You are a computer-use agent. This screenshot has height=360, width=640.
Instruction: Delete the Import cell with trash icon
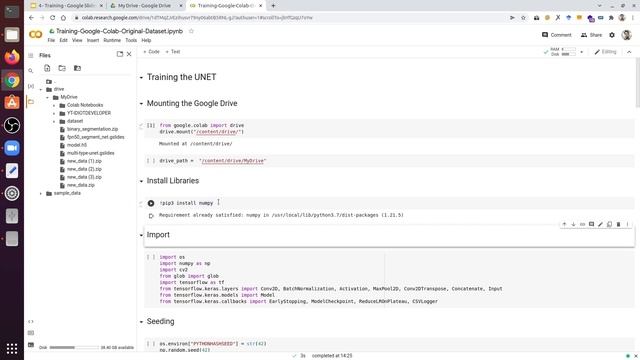click(618, 224)
